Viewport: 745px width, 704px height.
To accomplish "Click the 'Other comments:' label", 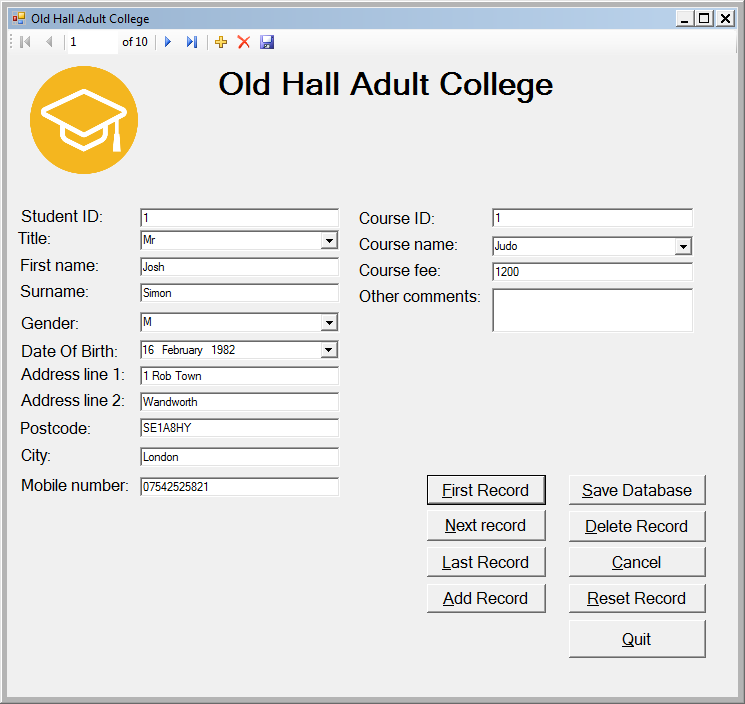I will coord(420,296).
